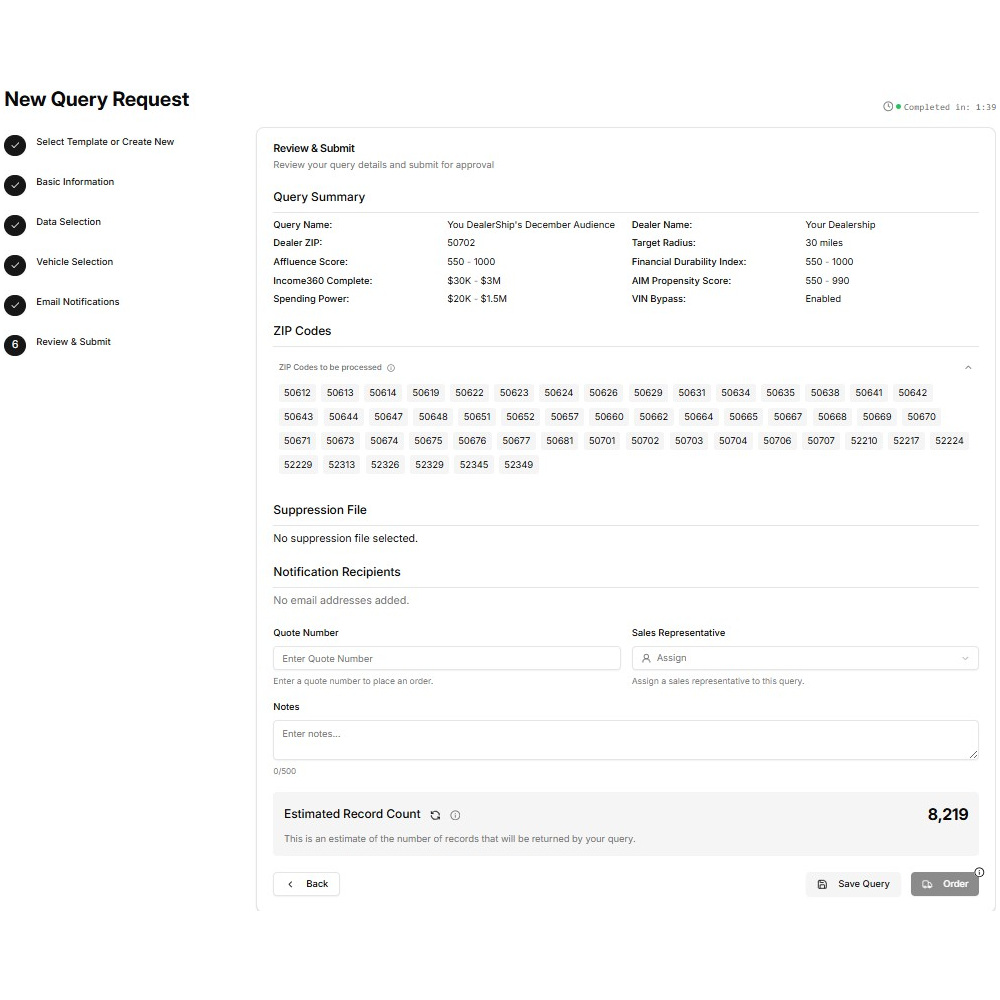The width and height of the screenshot is (1000, 1000).
Task: Click info icon next to ZIP Codes to be processed
Action: click(391, 368)
